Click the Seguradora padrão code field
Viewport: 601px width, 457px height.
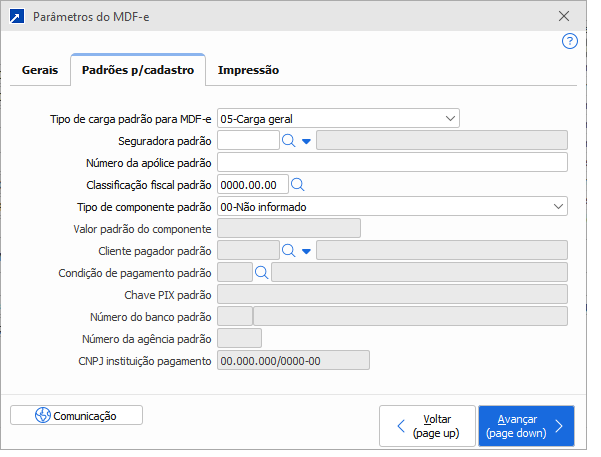pos(247,141)
